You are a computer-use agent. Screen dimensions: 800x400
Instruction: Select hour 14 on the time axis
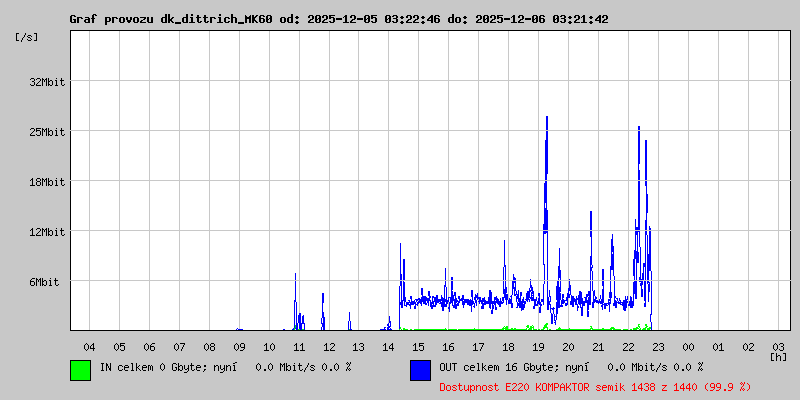pos(388,346)
